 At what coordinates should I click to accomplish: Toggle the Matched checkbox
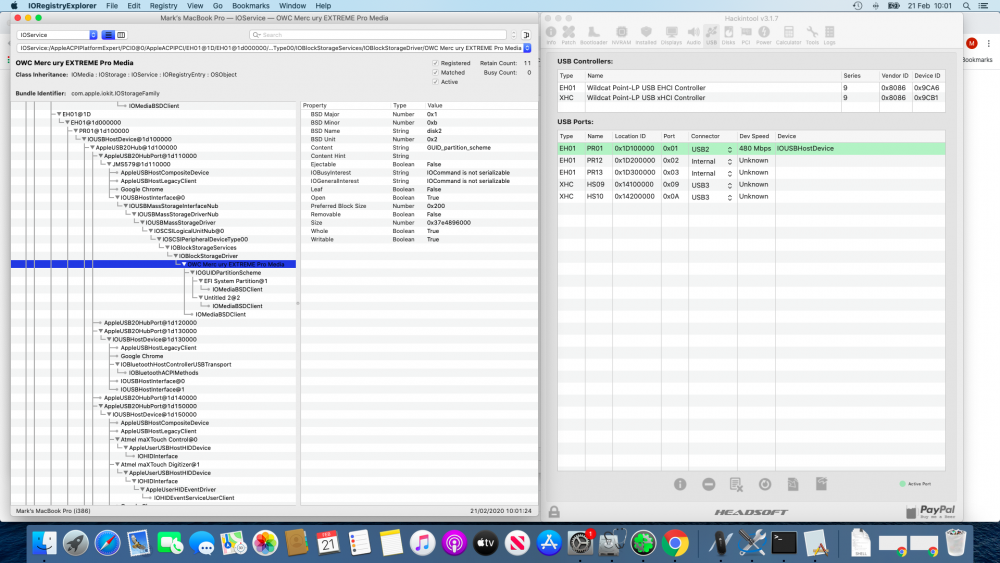435,72
